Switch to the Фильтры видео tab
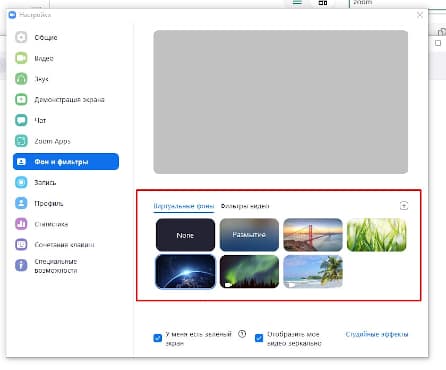The width and height of the screenshot is (446, 370). click(245, 206)
